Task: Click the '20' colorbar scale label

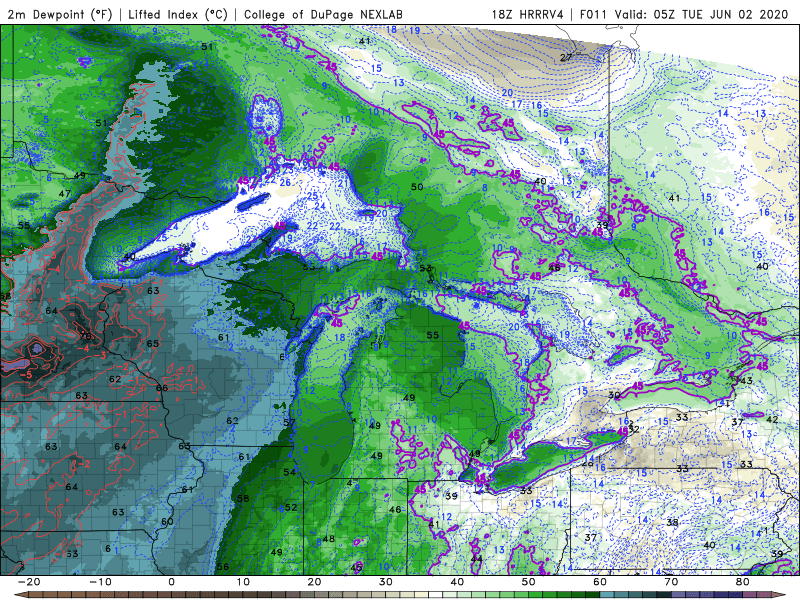Action: pos(314,582)
